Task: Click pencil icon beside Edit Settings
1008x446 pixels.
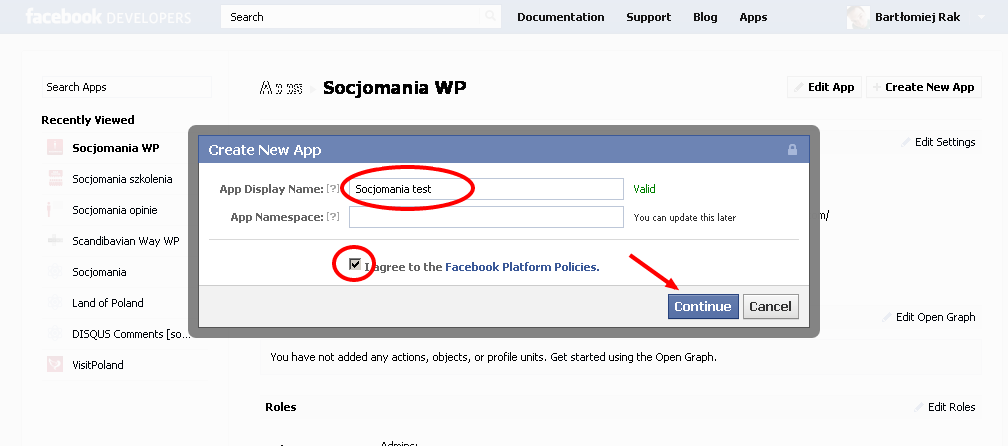Action: (906, 142)
